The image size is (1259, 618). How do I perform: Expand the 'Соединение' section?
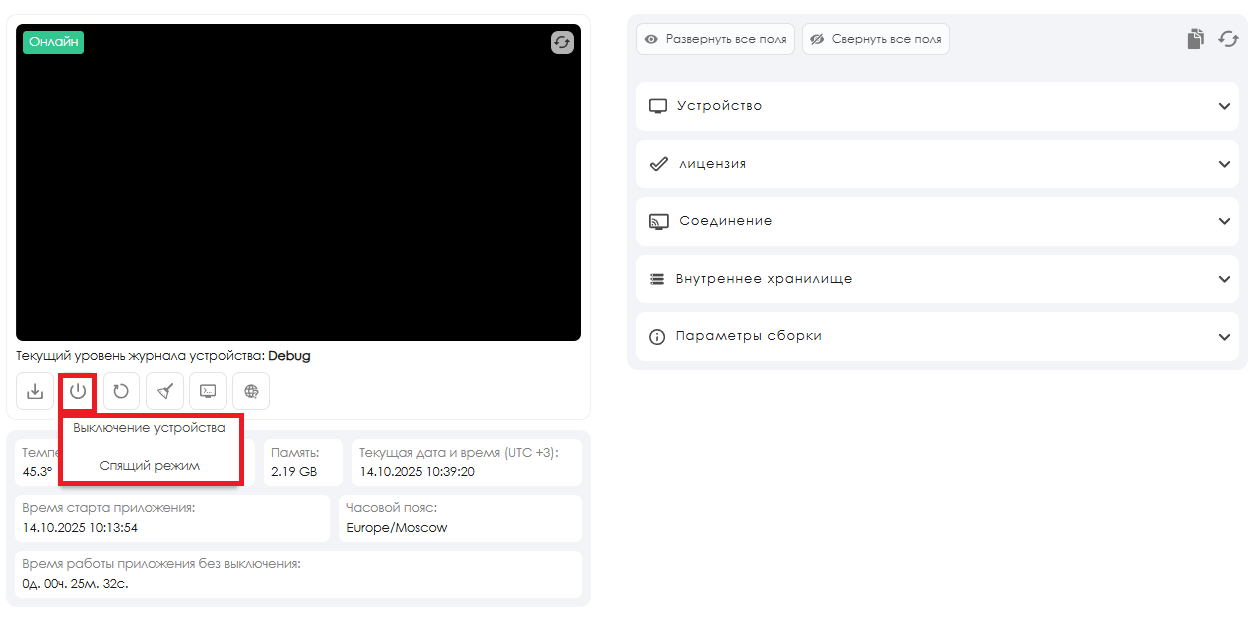point(937,221)
